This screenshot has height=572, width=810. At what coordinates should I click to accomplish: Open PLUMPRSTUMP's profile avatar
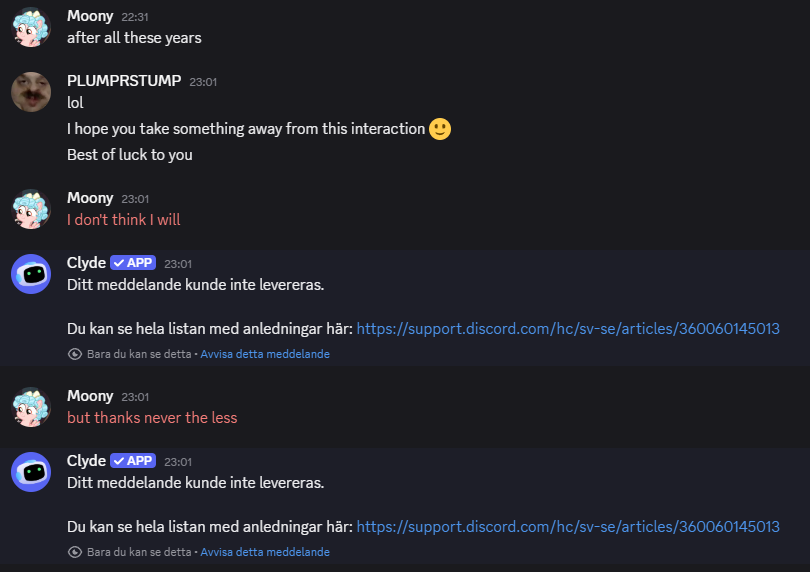click(31, 92)
